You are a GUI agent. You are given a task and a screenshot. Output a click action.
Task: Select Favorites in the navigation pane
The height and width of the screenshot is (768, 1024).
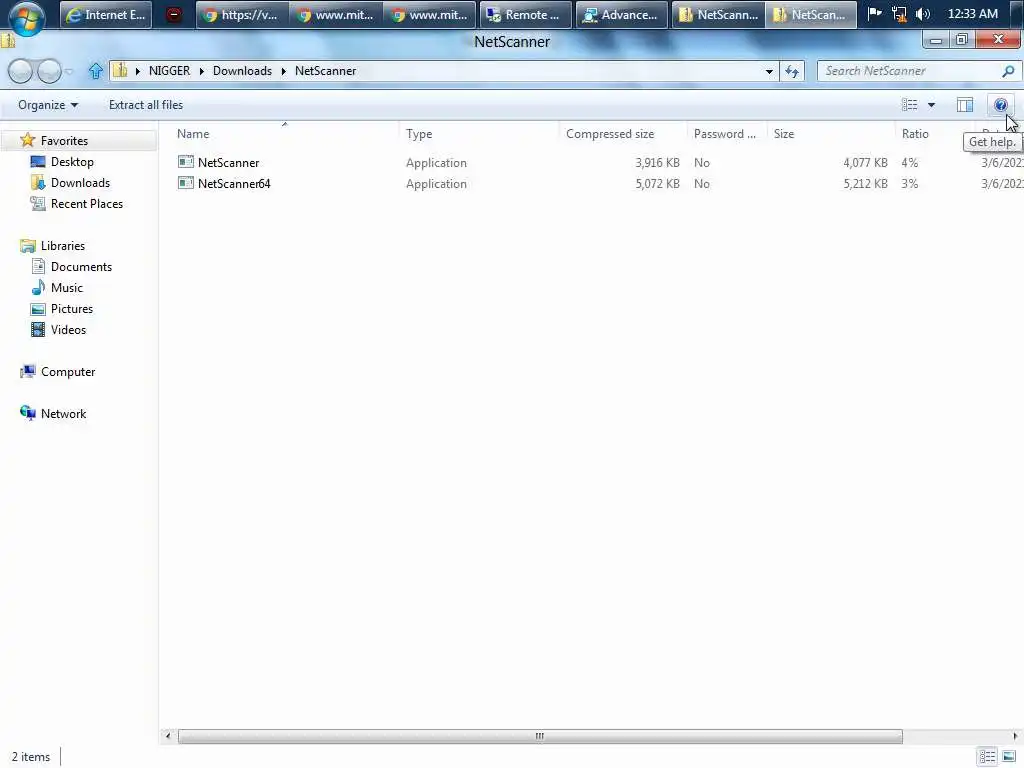pos(64,140)
